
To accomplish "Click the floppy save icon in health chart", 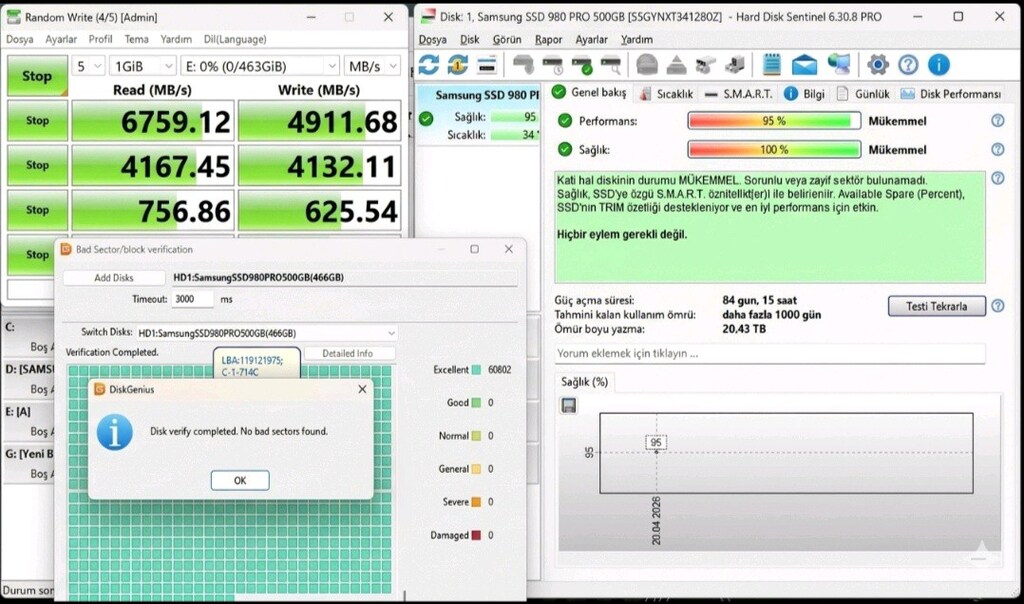I will point(569,405).
